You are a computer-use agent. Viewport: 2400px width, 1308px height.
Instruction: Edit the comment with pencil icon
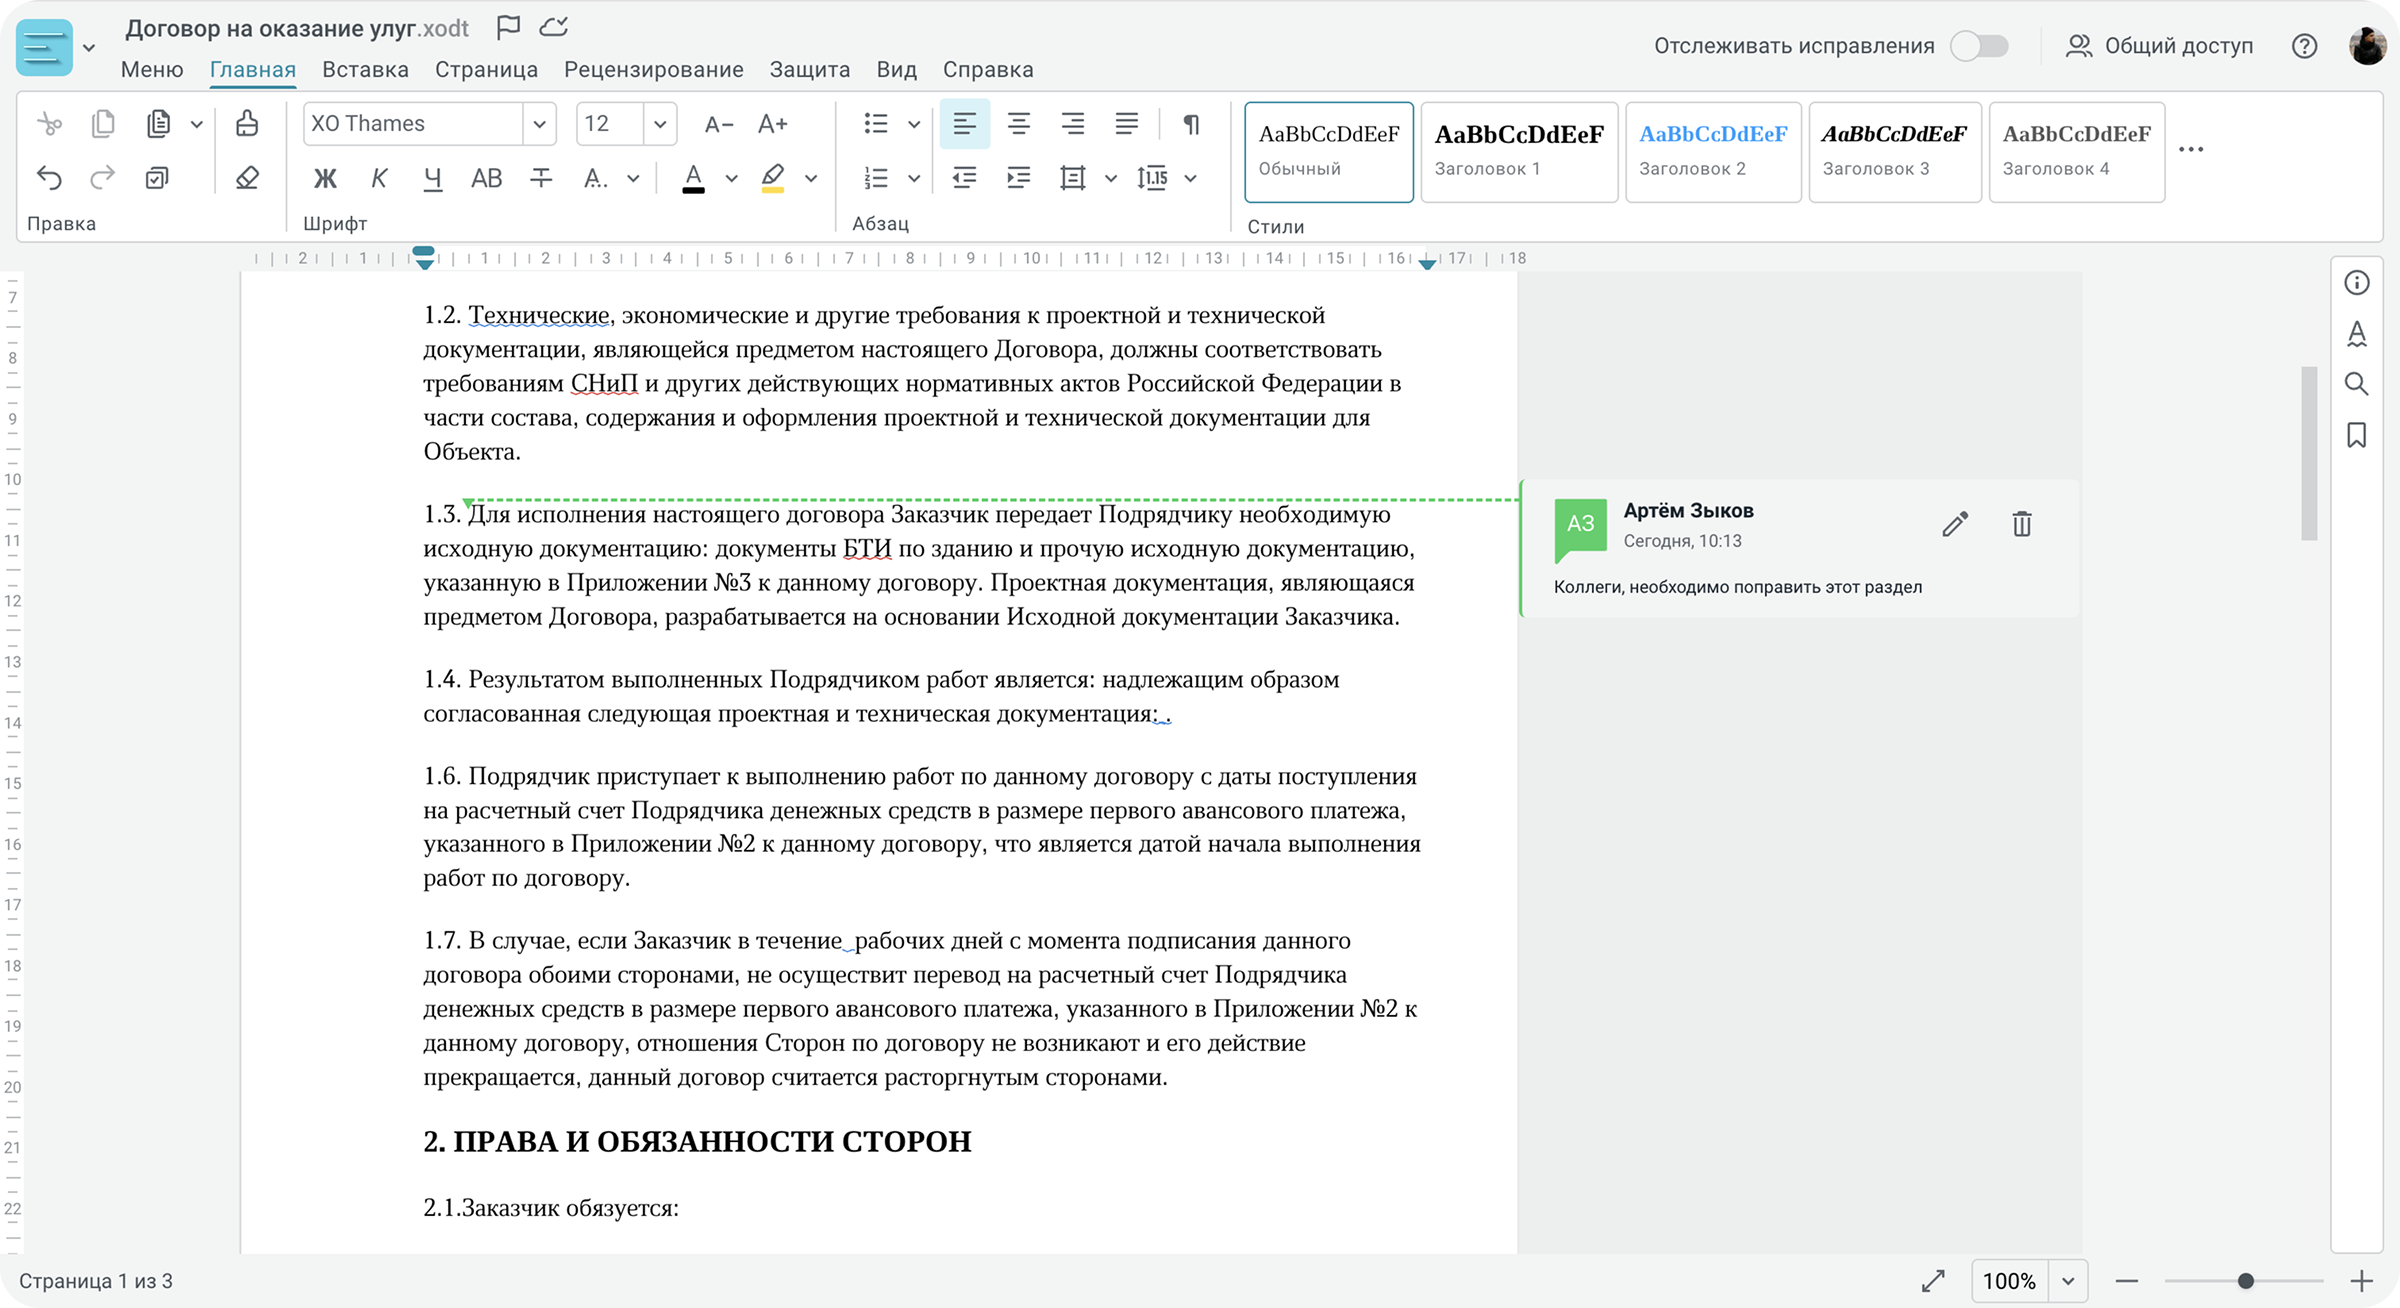(x=1954, y=524)
